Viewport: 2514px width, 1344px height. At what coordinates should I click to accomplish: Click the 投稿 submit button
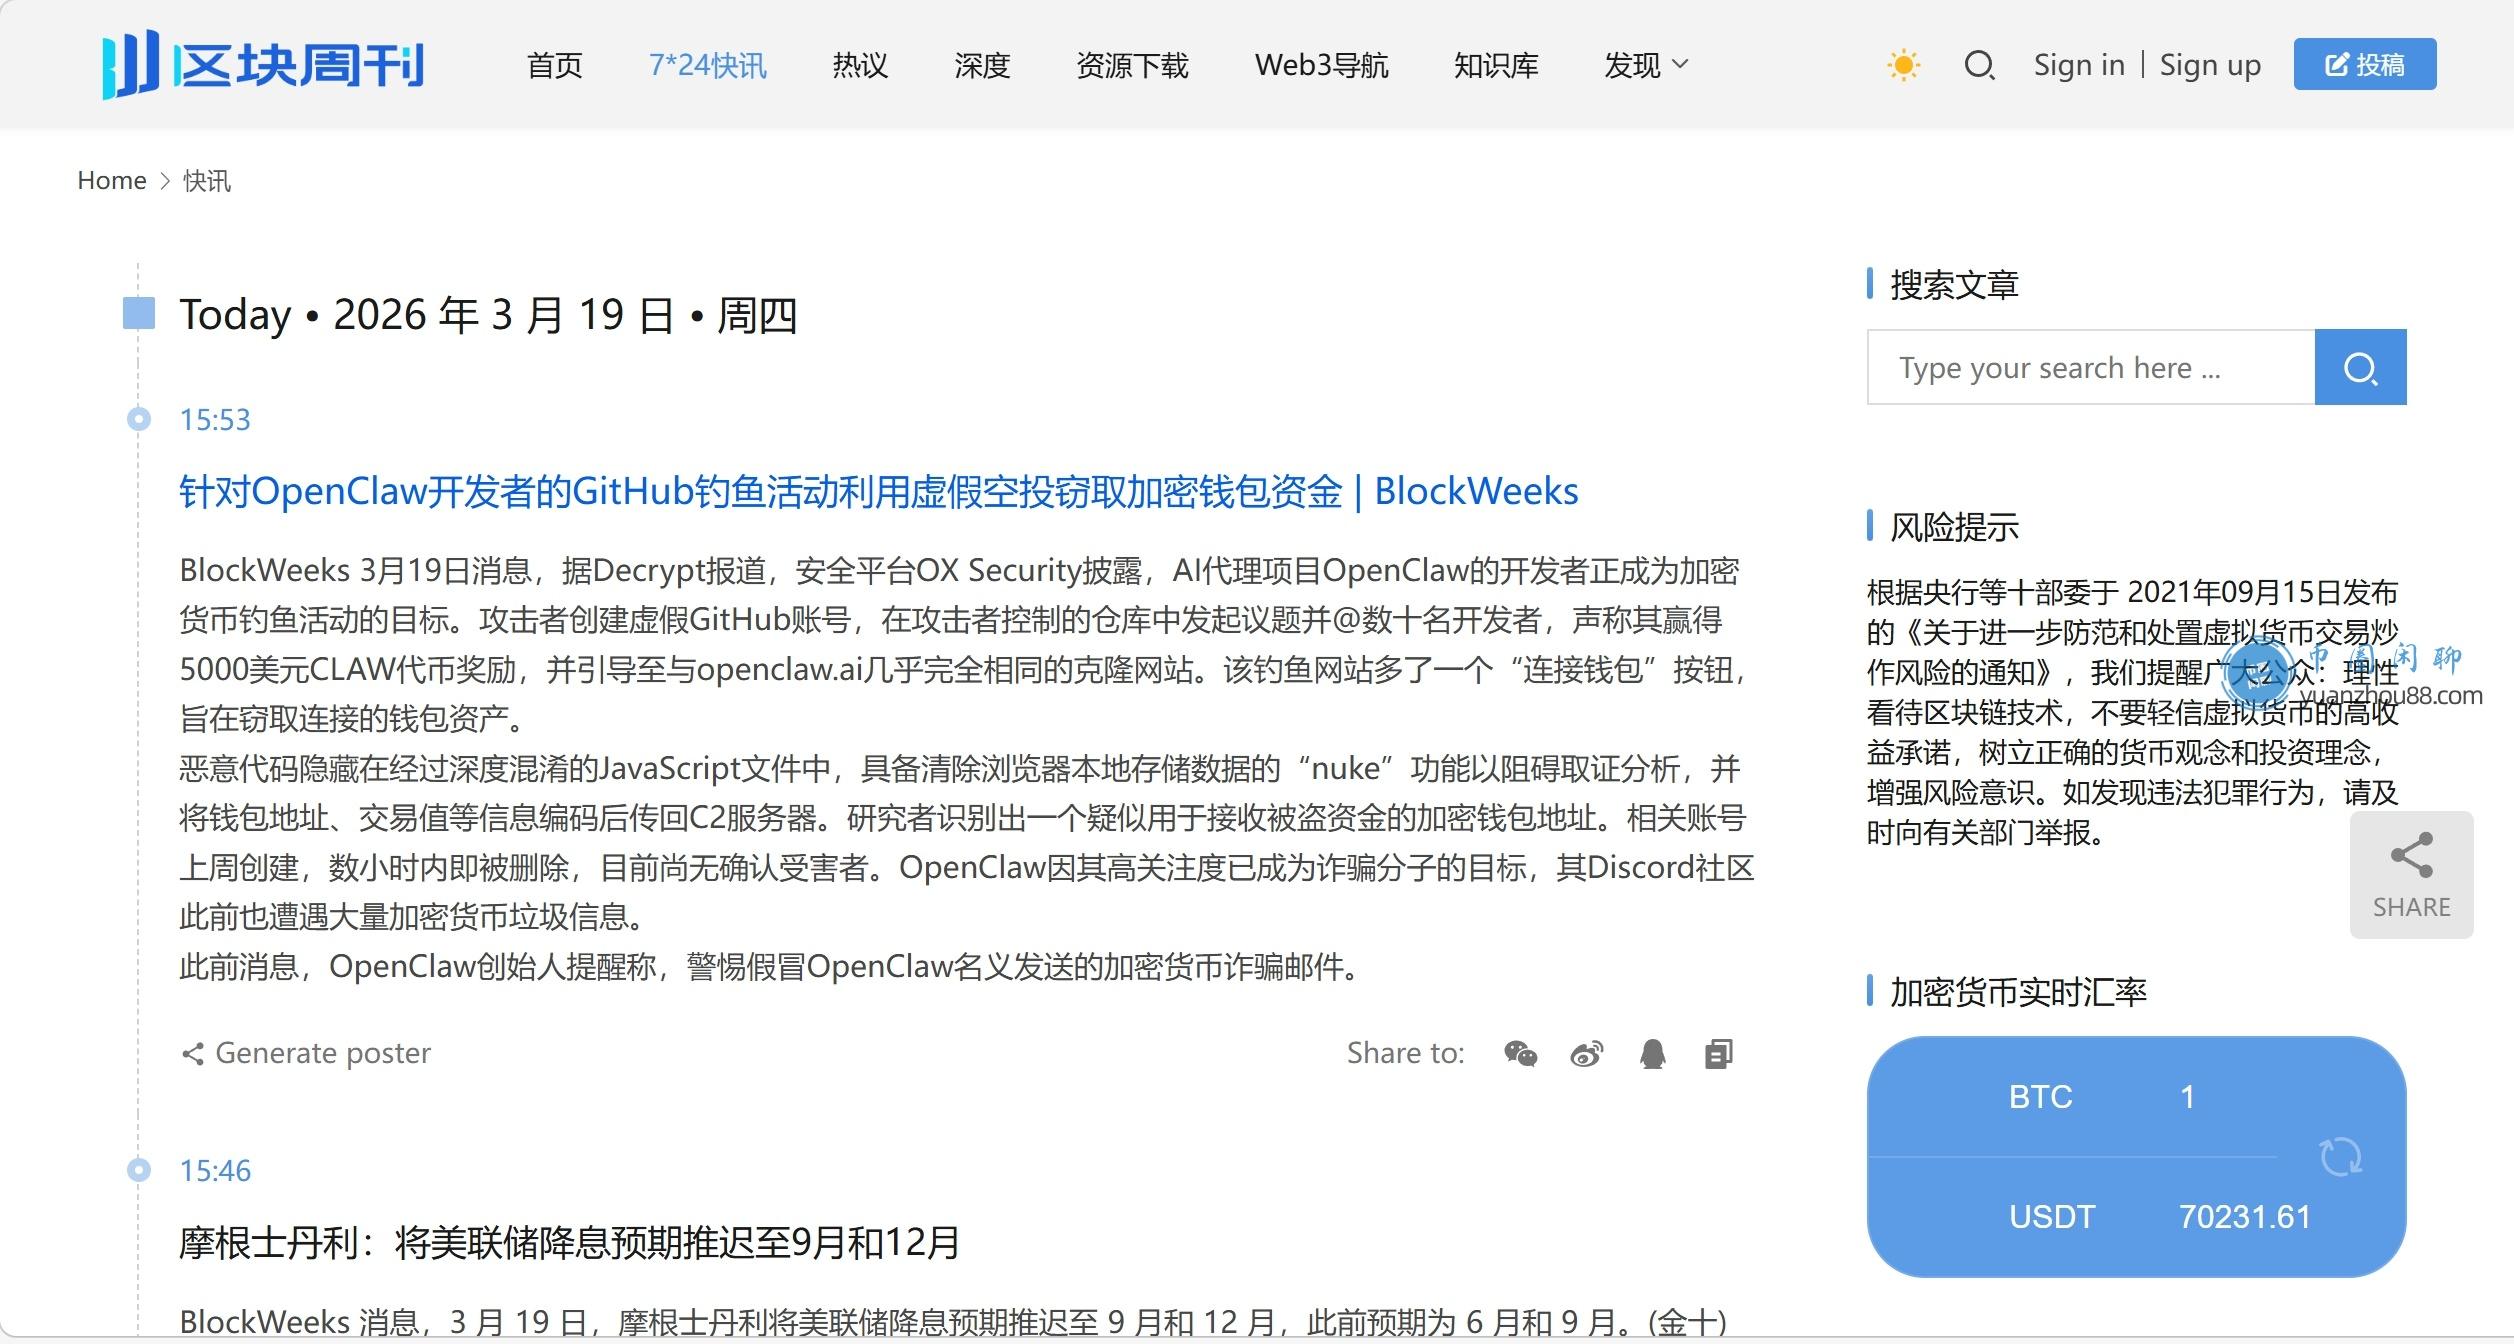(x=2364, y=65)
